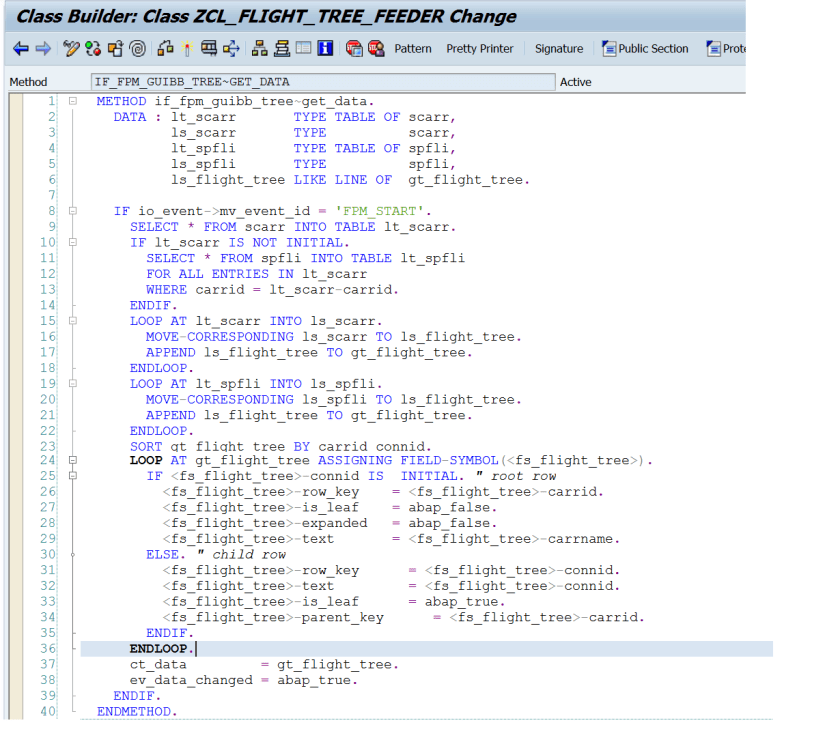Place cursor at end of ENDLOOP line 36
Image resolution: width=840 pixels, height=740 pixels.
click(198, 649)
